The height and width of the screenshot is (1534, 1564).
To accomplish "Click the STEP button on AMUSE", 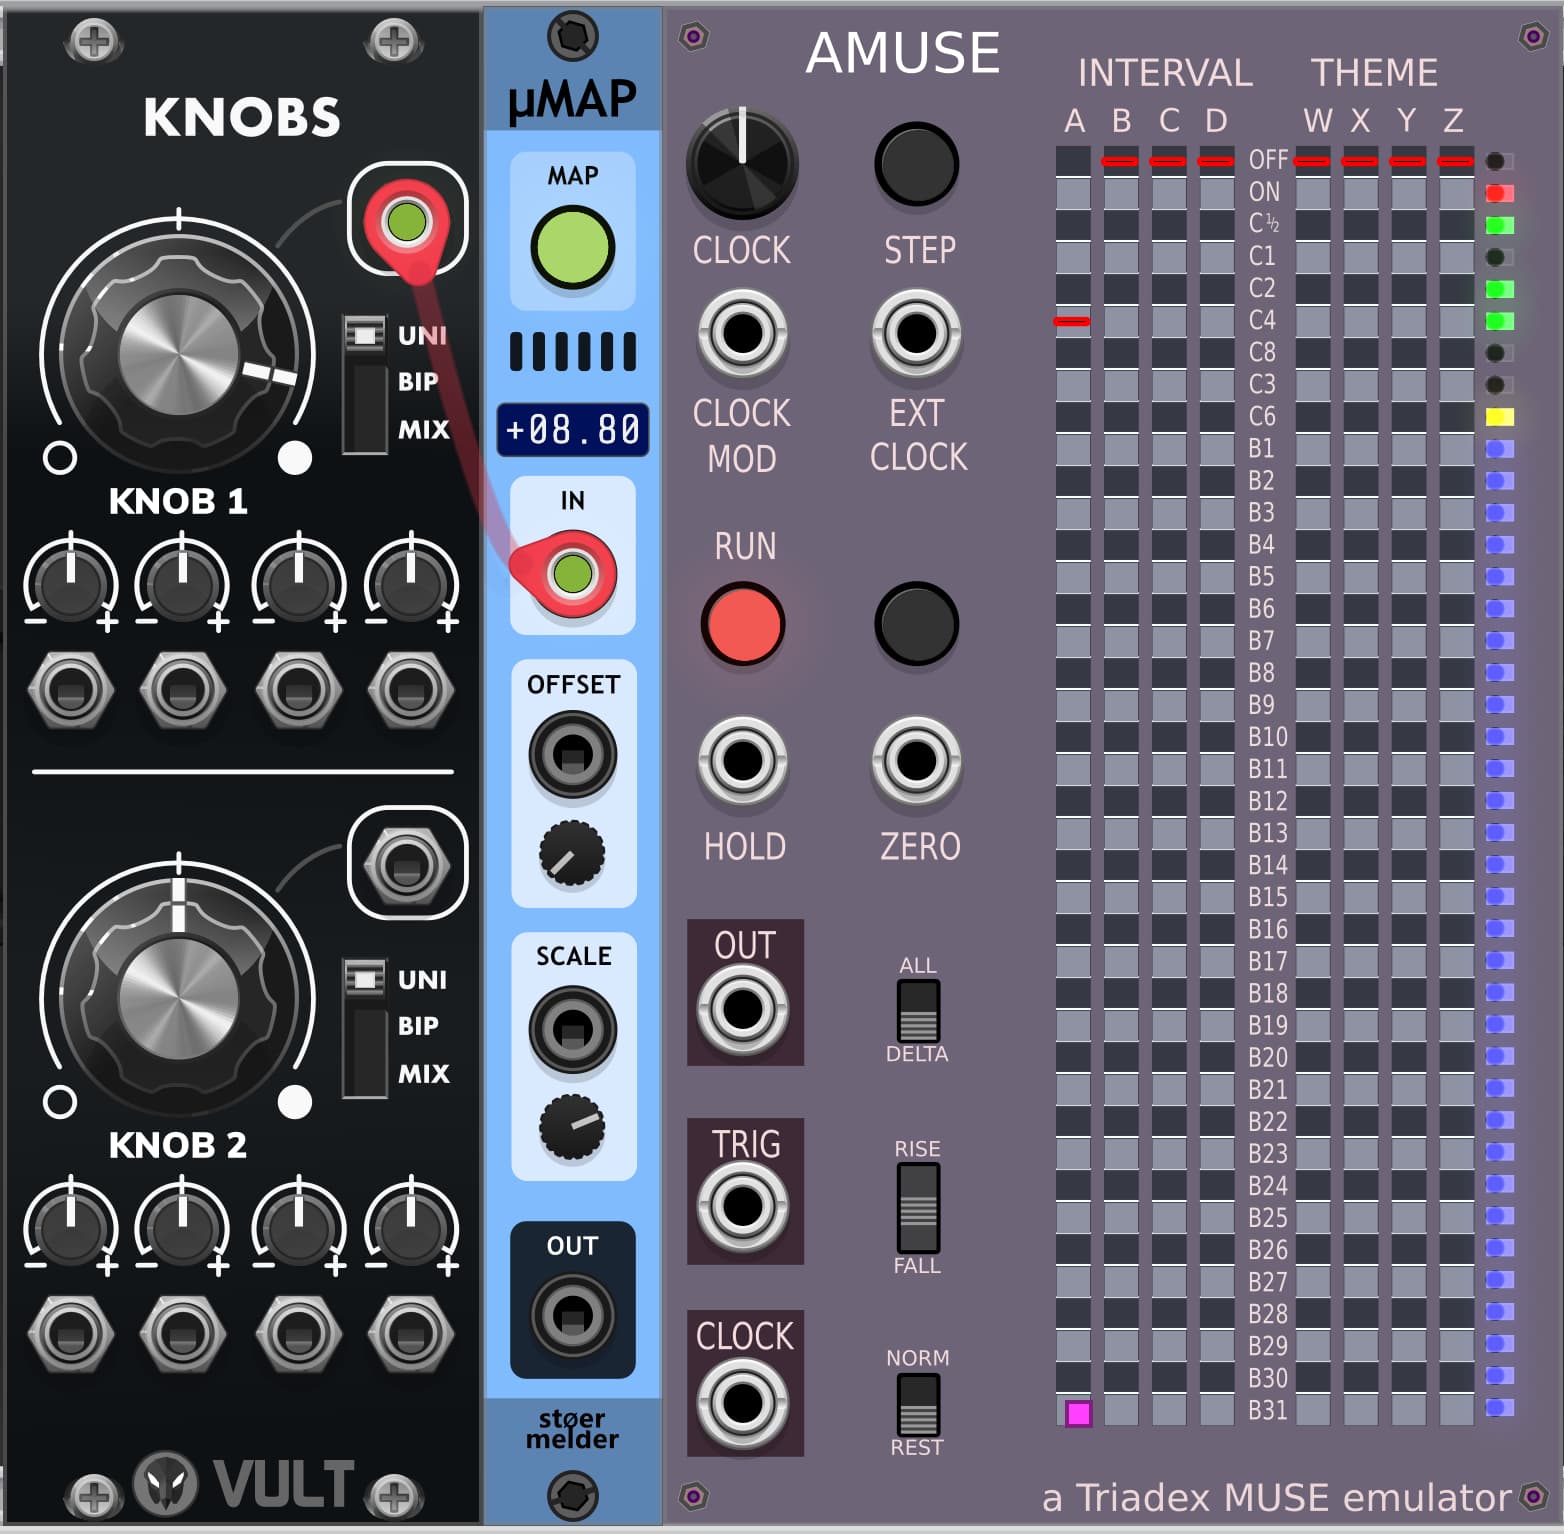I will [917, 164].
